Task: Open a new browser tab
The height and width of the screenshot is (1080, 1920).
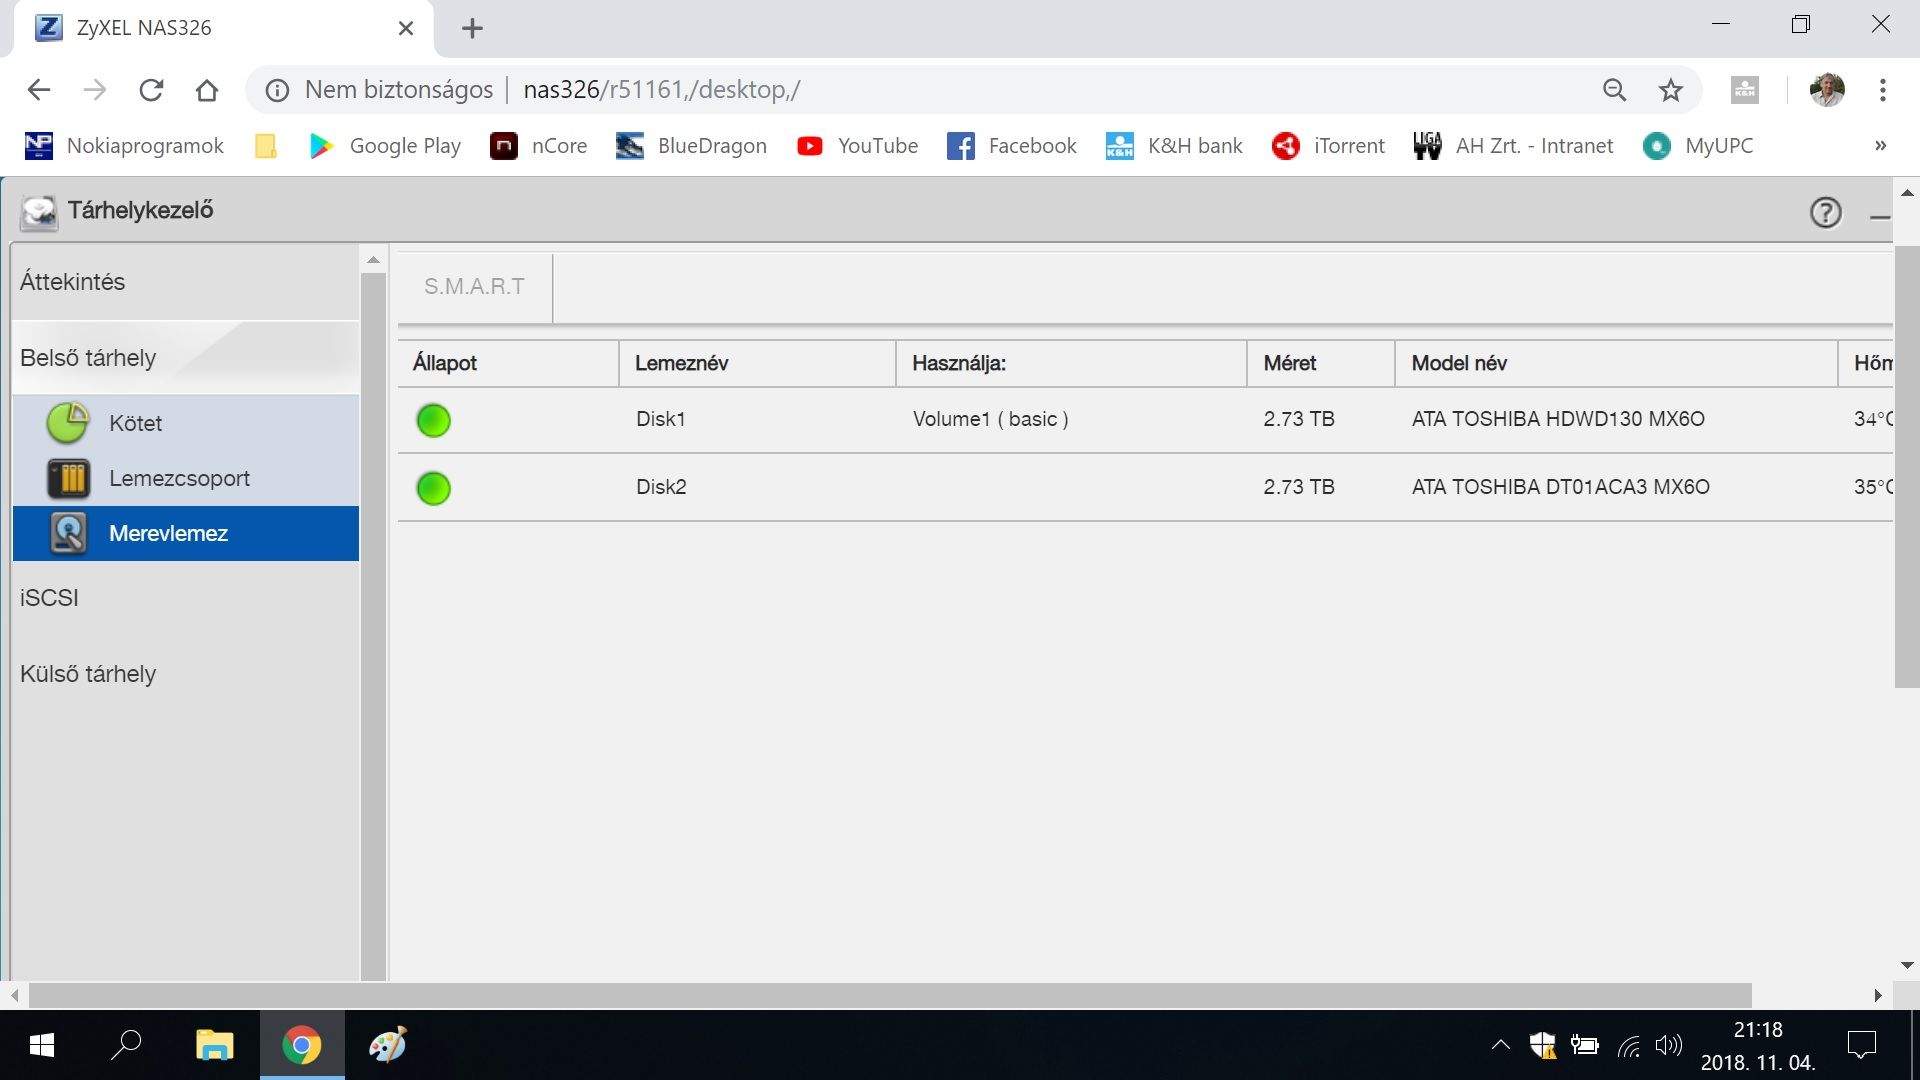Action: 473,28
